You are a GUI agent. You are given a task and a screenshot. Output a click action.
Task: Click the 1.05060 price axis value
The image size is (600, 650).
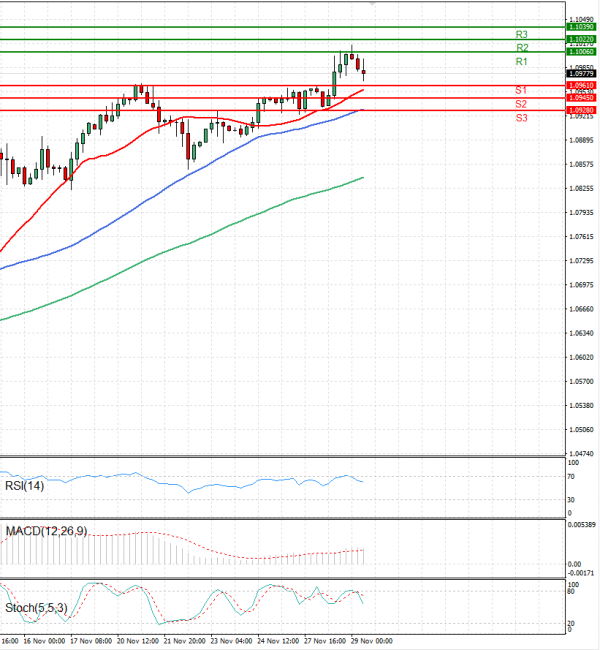pyautogui.click(x=581, y=429)
